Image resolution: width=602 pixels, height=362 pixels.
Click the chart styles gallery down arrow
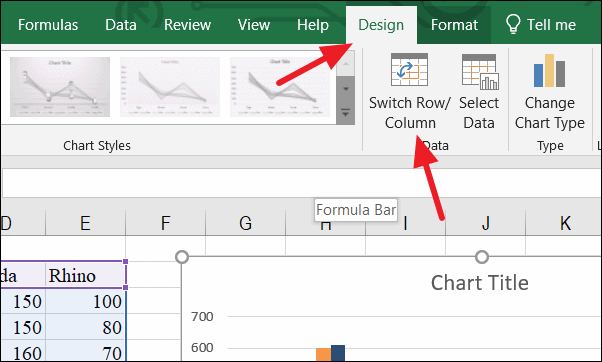coord(346,89)
